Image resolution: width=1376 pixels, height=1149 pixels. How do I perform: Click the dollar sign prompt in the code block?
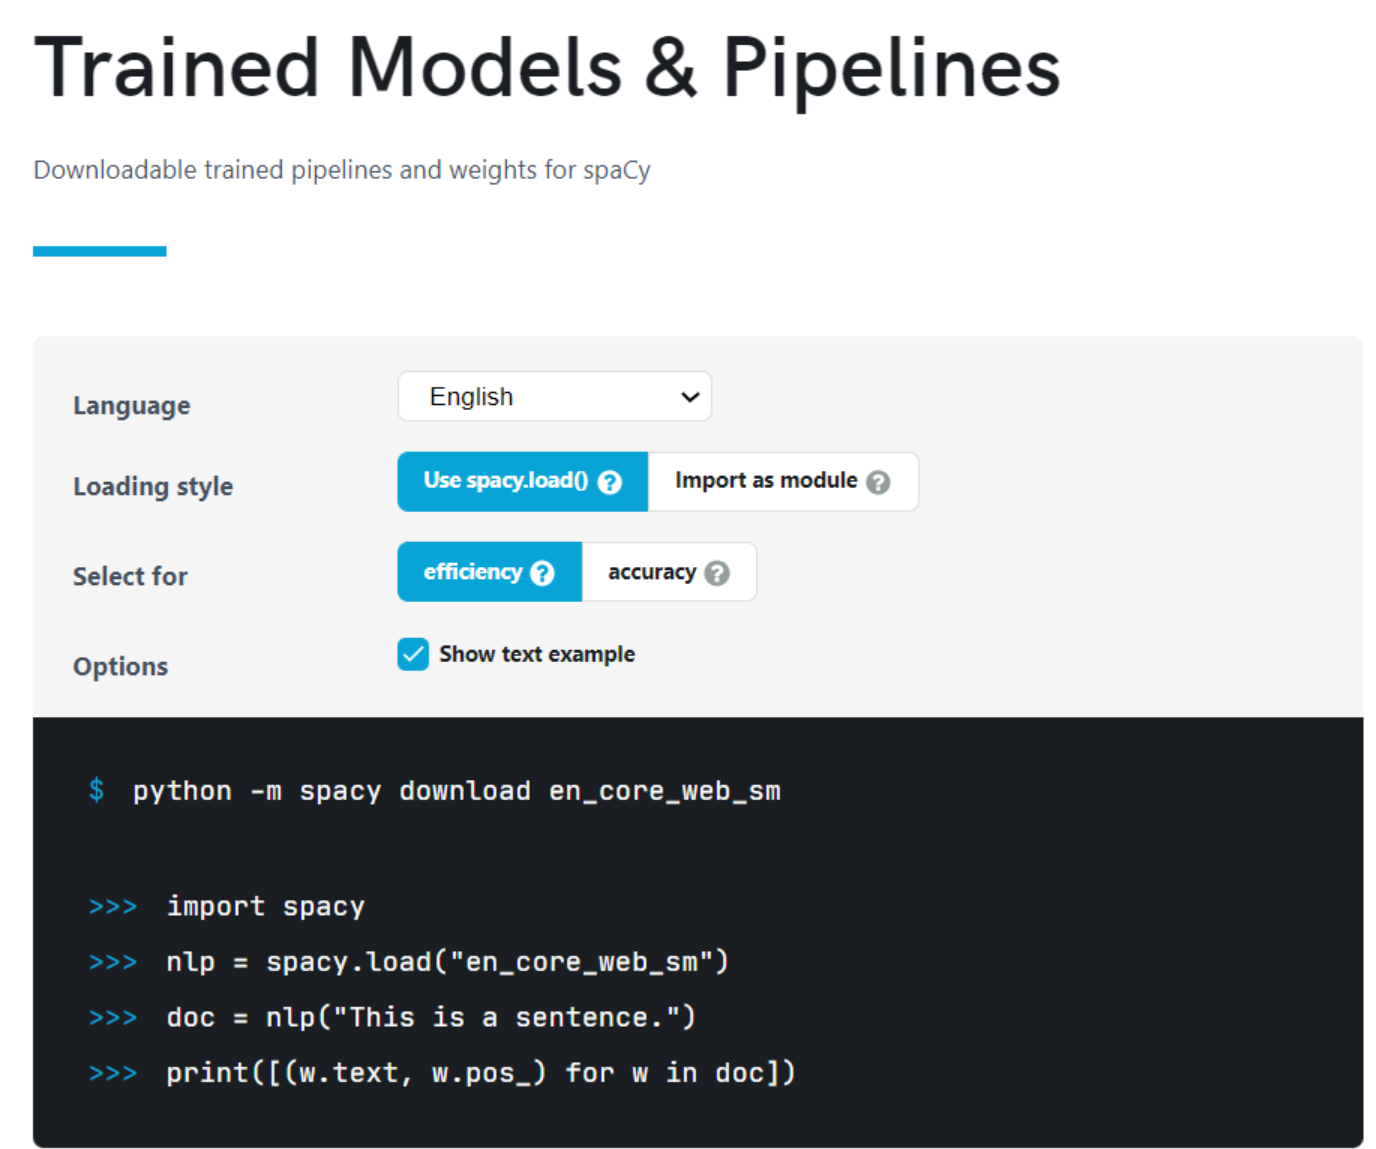(x=96, y=790)
